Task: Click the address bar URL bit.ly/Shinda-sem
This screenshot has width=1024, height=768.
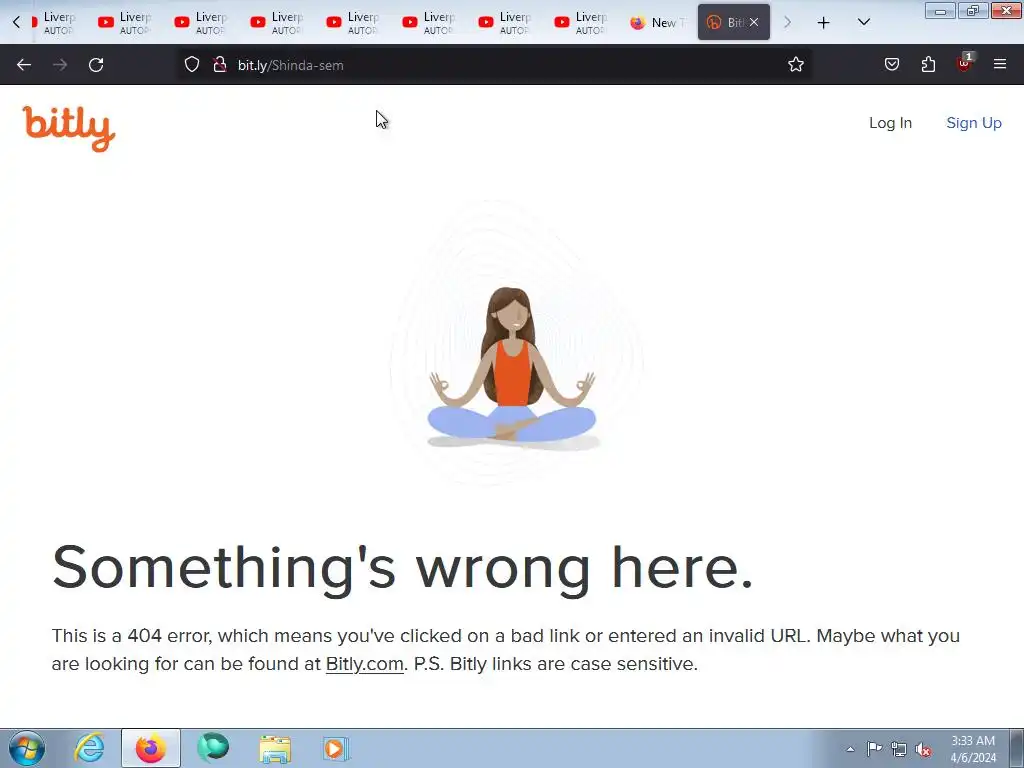Action: click(291, 65)
